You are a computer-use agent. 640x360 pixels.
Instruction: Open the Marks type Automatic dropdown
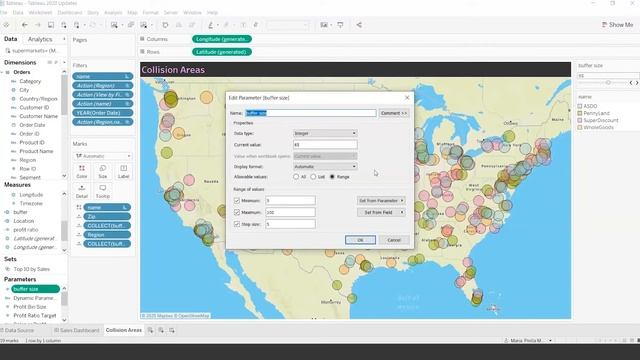coord(103,156)
